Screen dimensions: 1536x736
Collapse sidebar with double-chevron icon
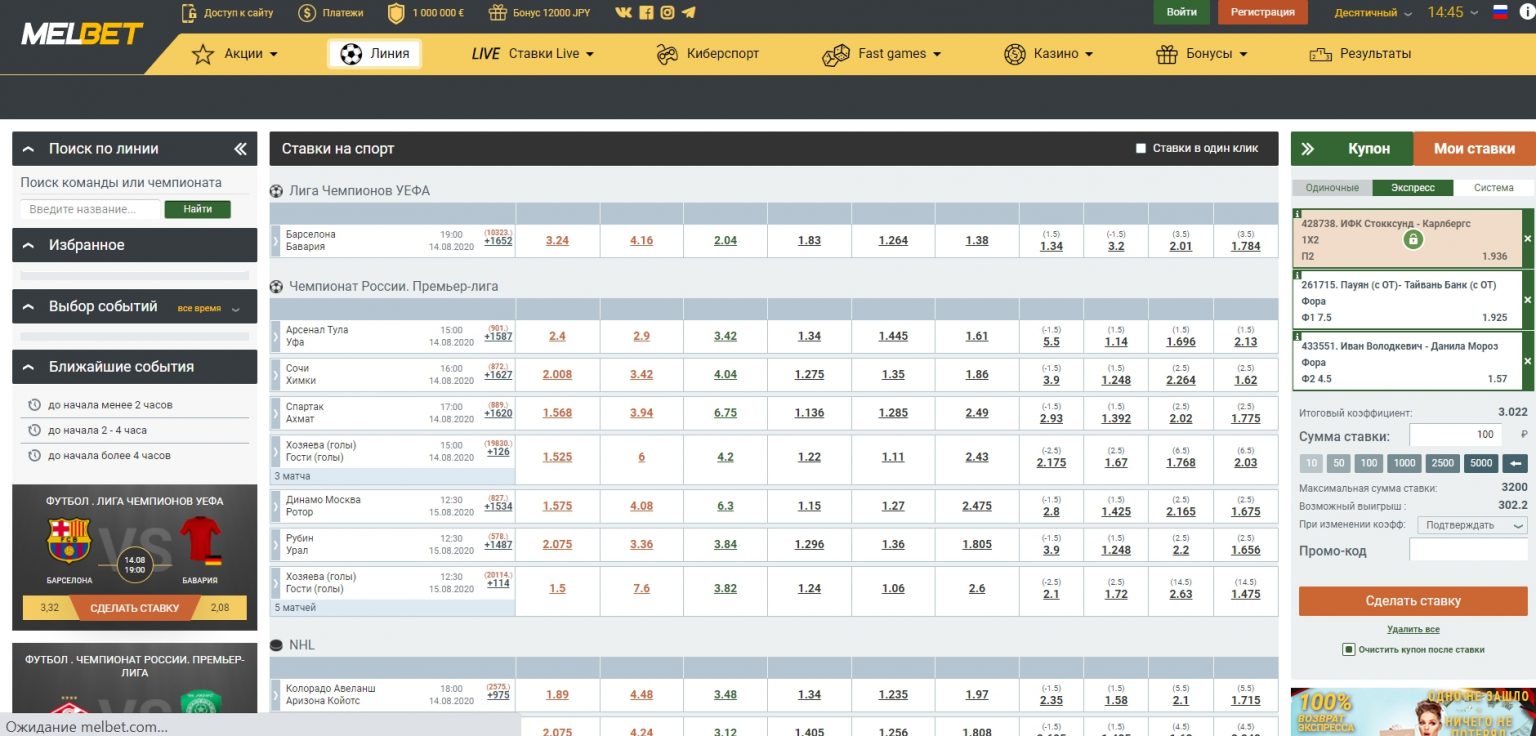(x=240, y=149)
